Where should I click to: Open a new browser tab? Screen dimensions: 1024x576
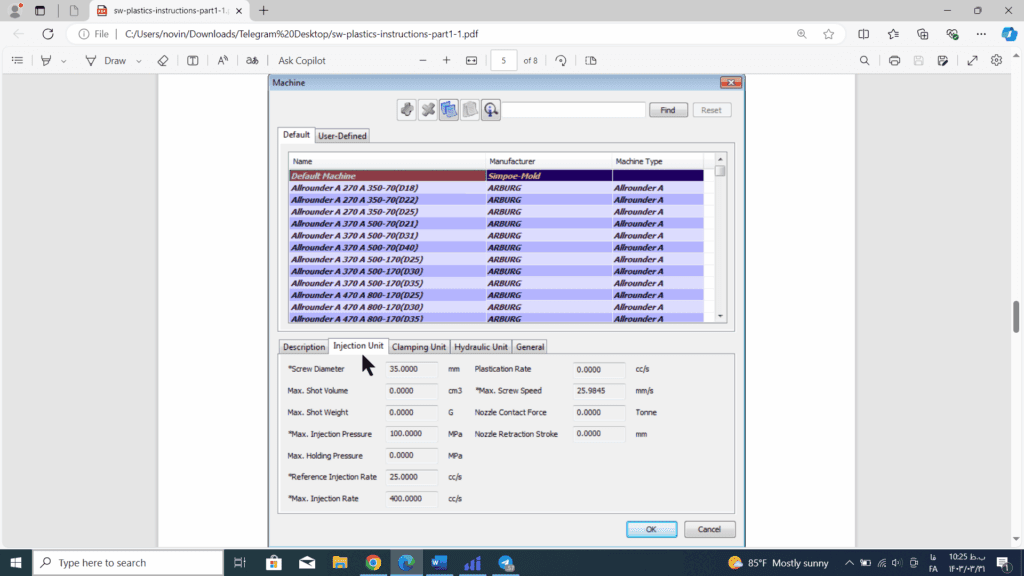264,10
